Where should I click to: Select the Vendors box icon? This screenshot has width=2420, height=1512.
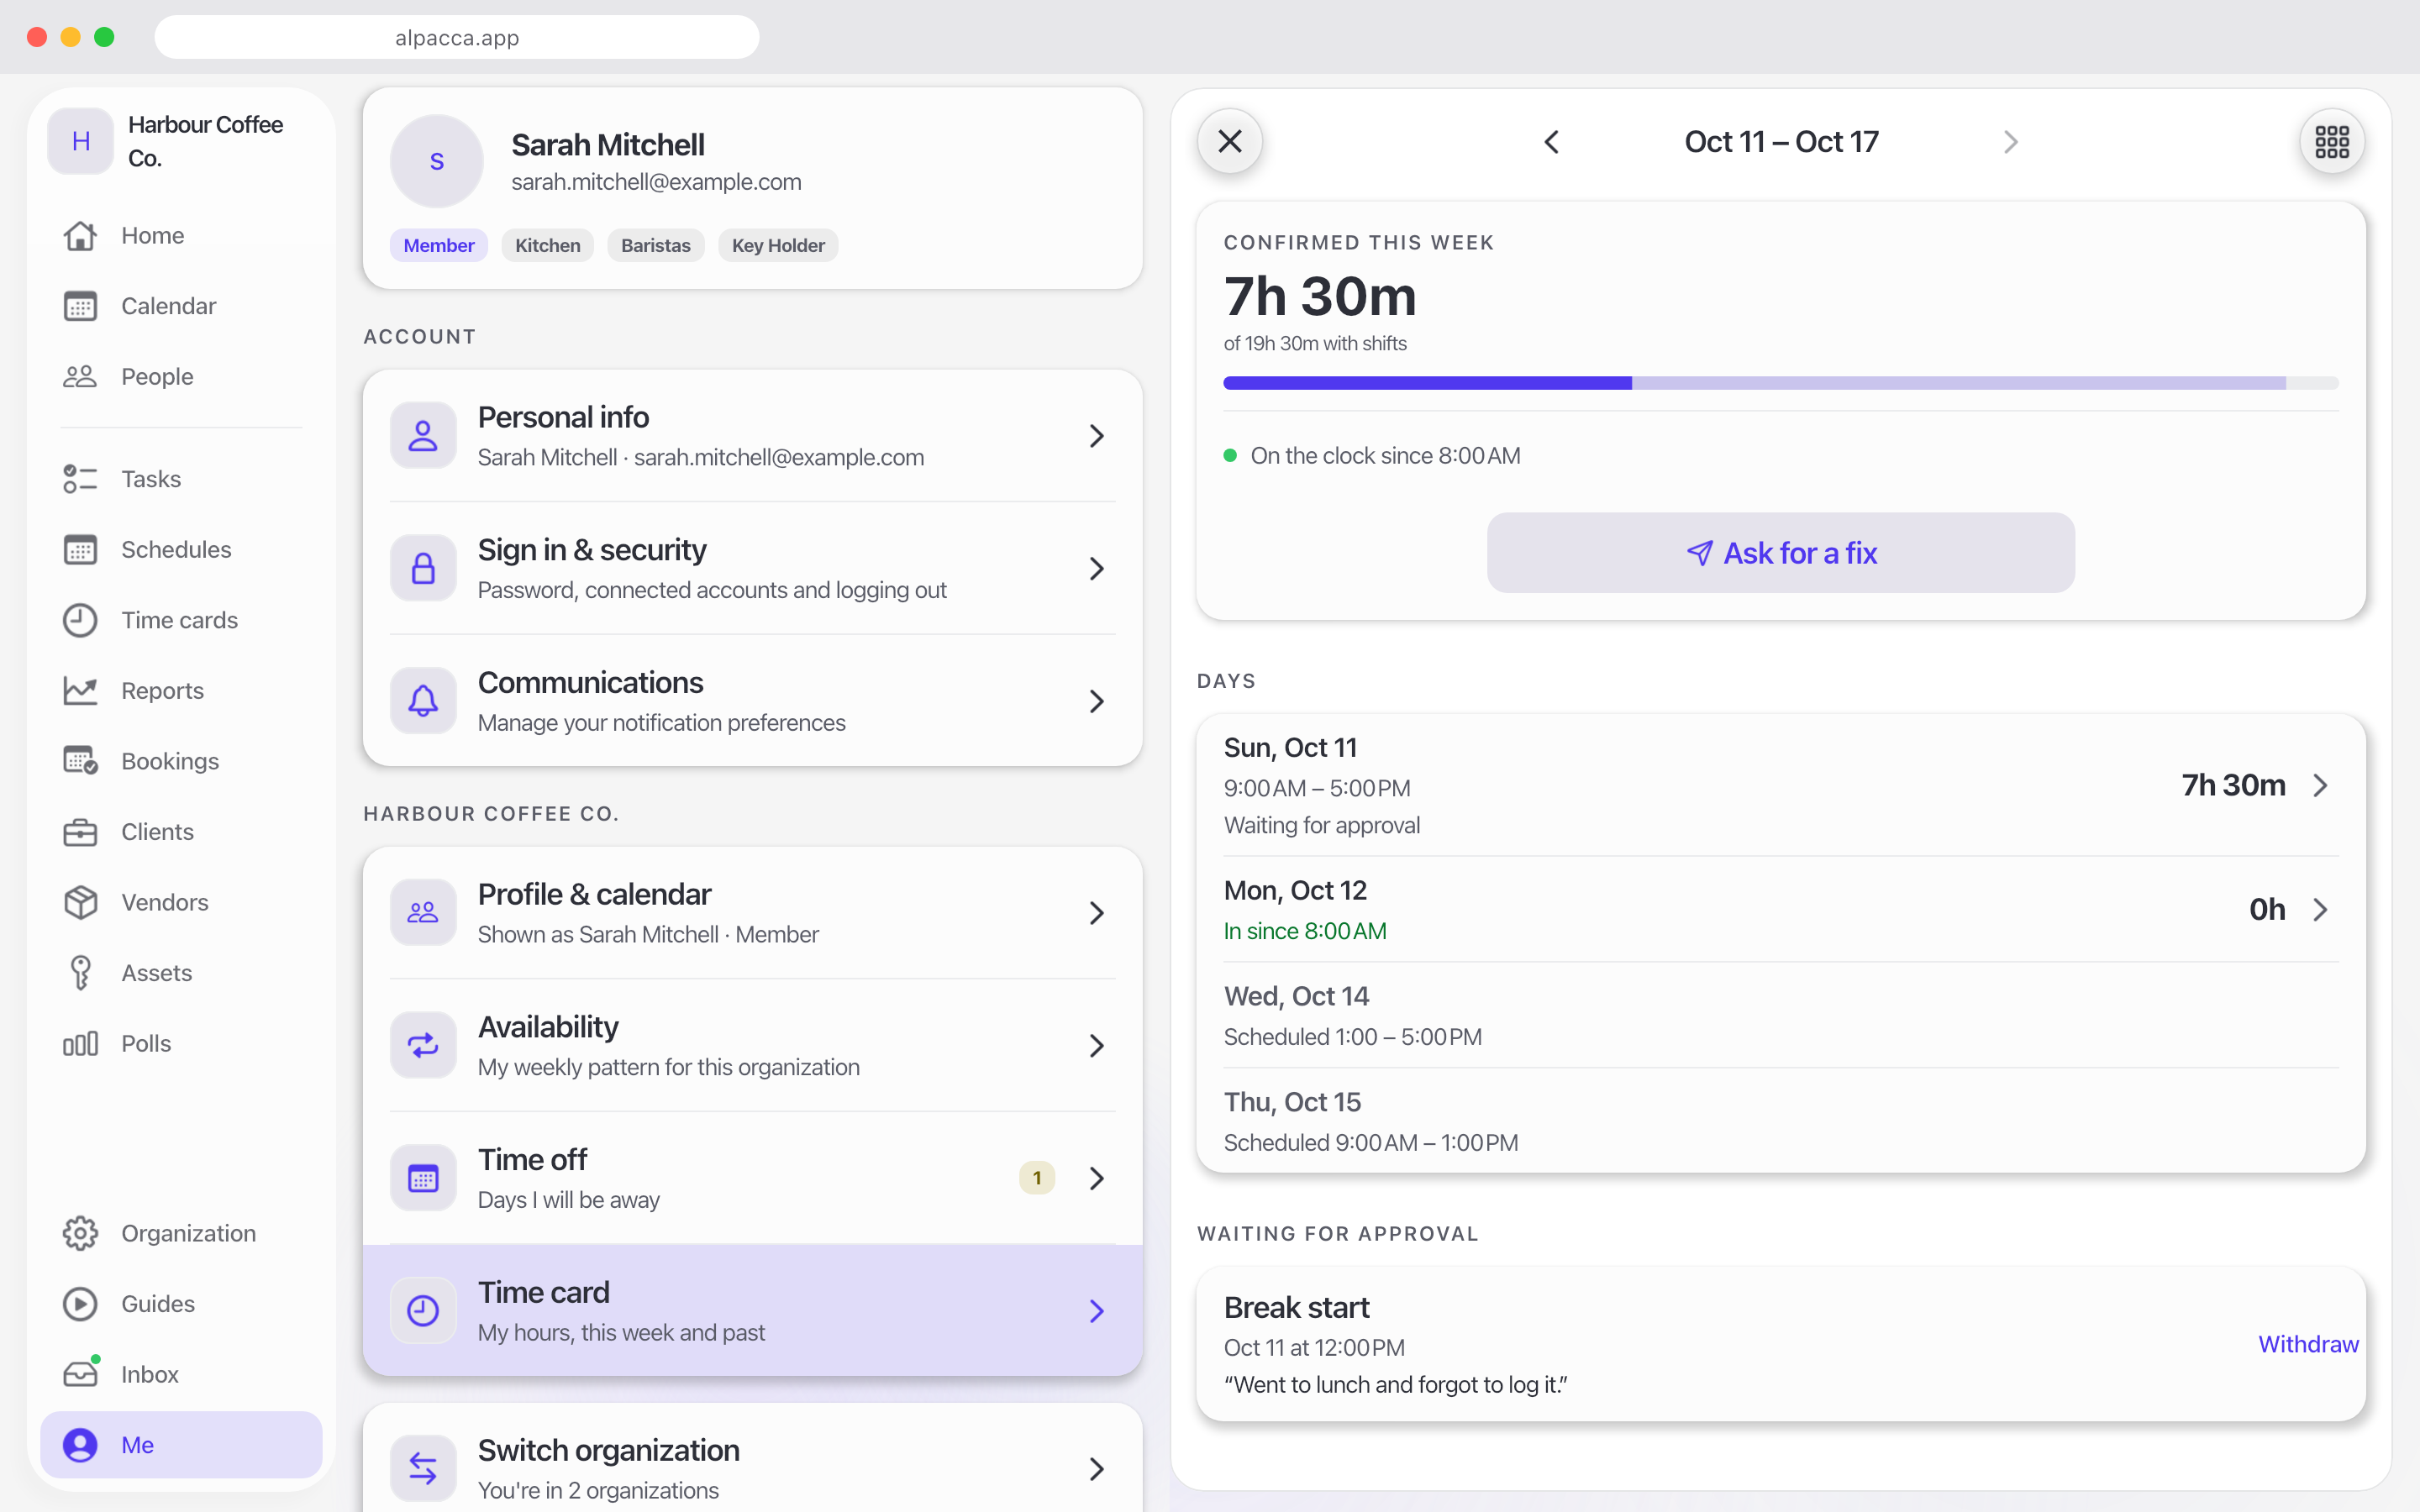coord(80,902)
